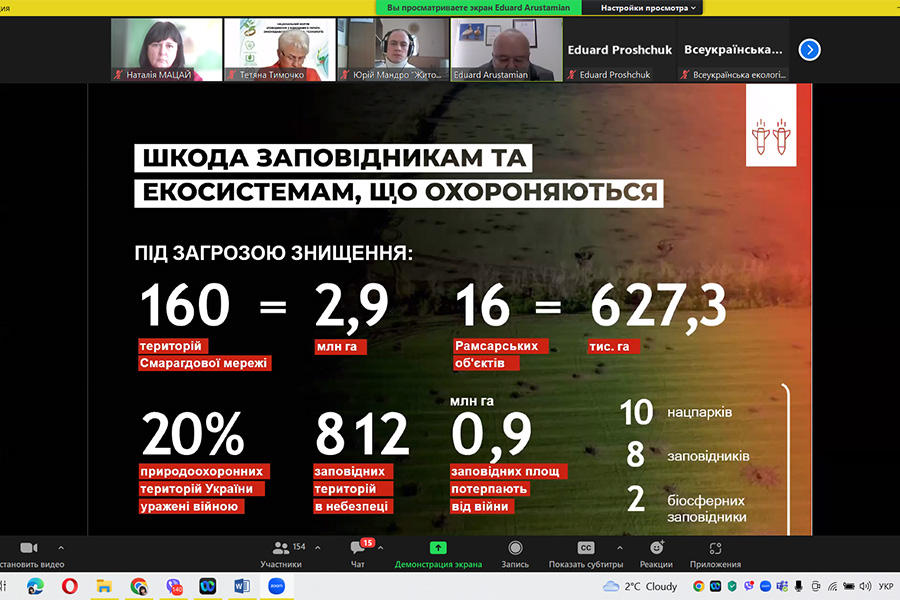Open the Webex app in the taskbar
This screenshot has width=900, height=600.
(x=207, y=586)
